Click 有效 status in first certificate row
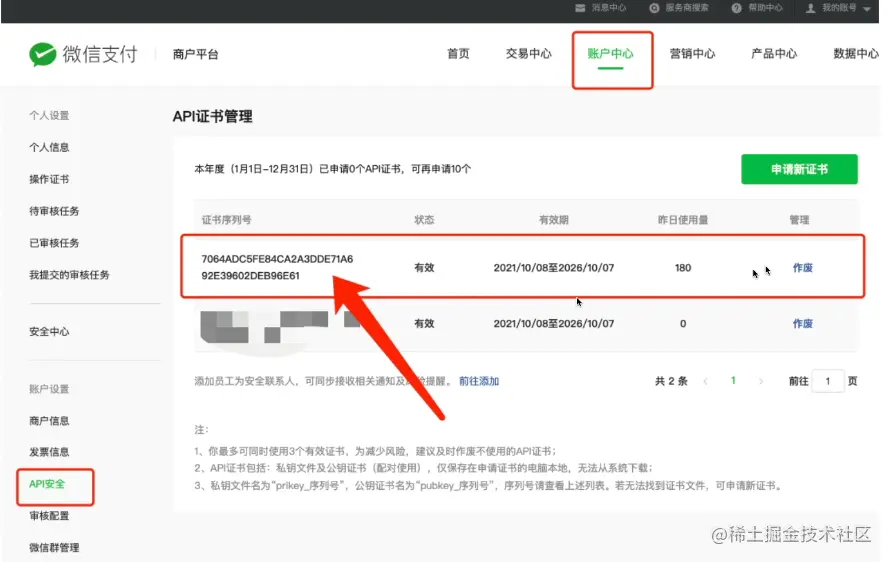The image size is (889, 562). click(424, 268)
